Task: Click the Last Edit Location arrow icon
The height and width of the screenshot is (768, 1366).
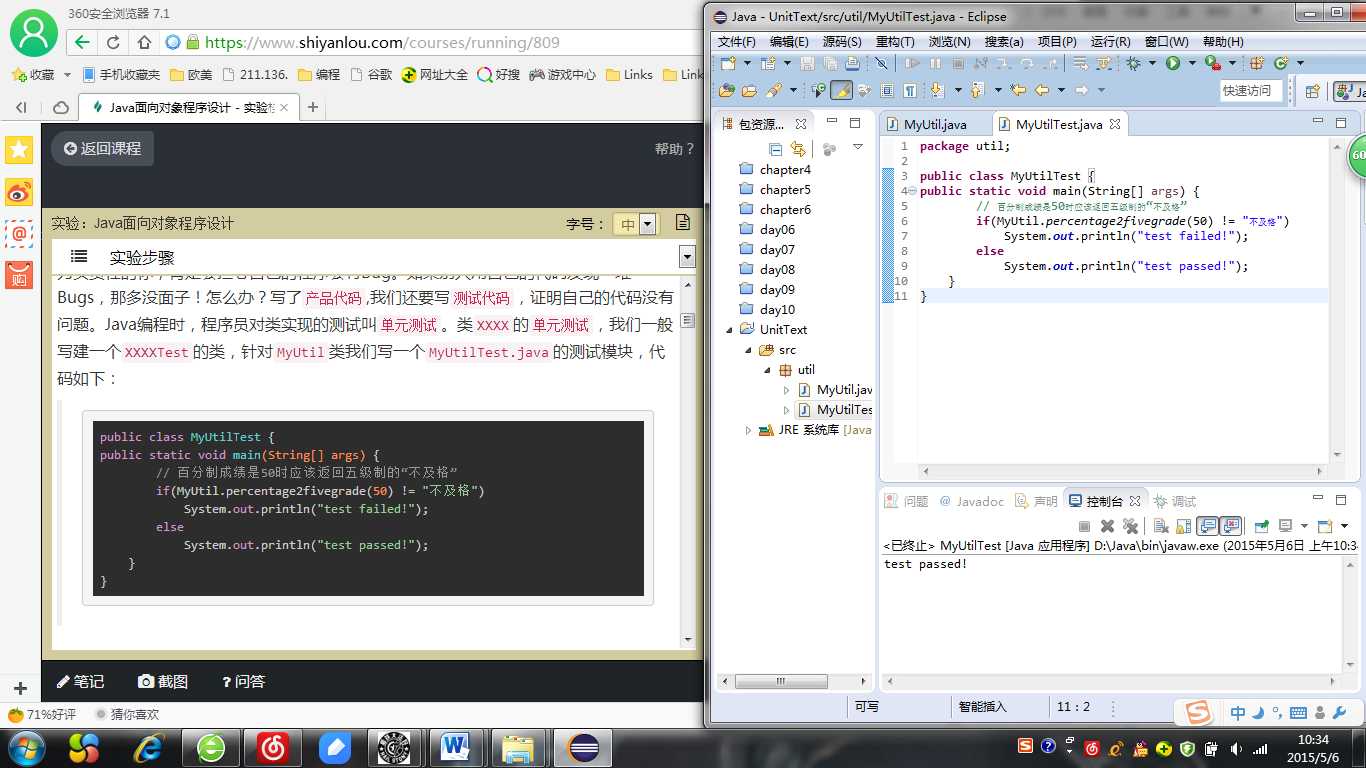Action: pos(1017,90)
